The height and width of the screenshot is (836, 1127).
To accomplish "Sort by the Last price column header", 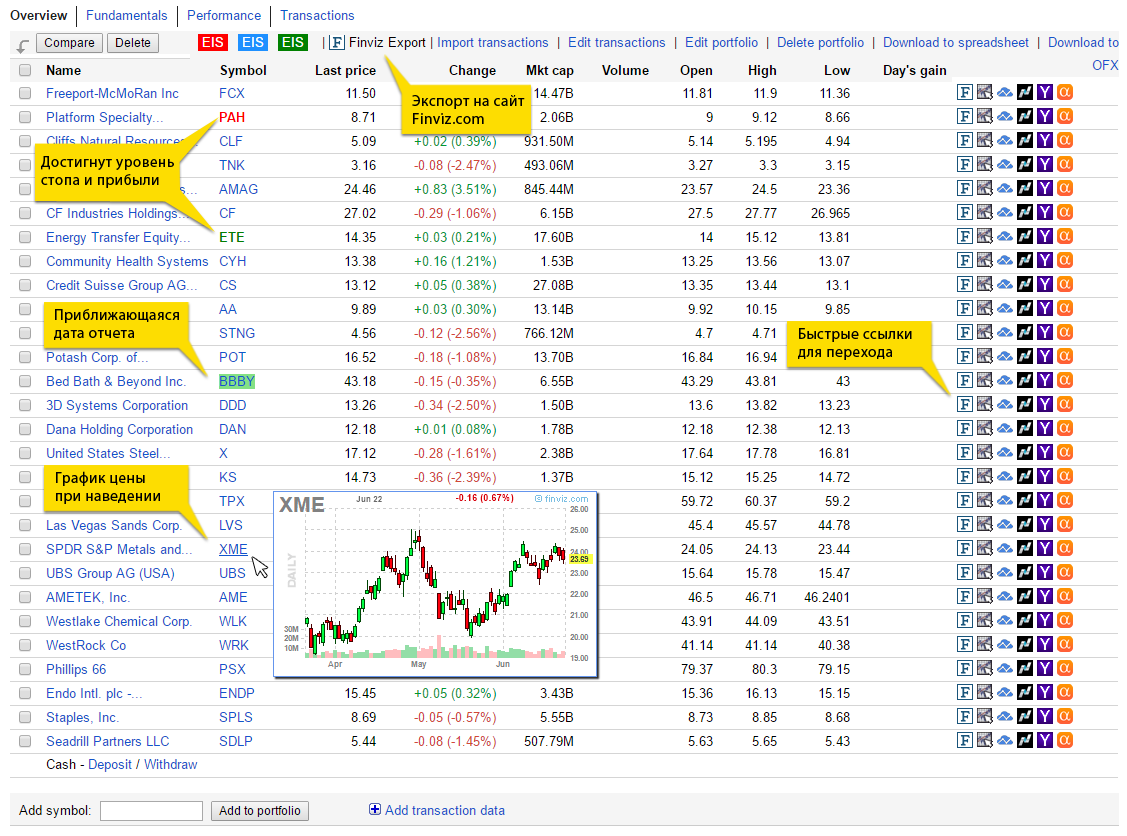I will tap(345, 70).
